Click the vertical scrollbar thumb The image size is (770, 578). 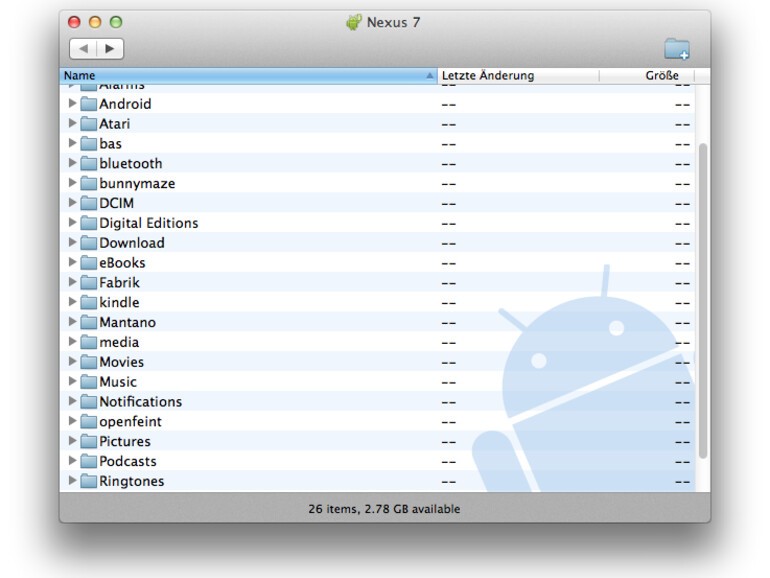703,301
